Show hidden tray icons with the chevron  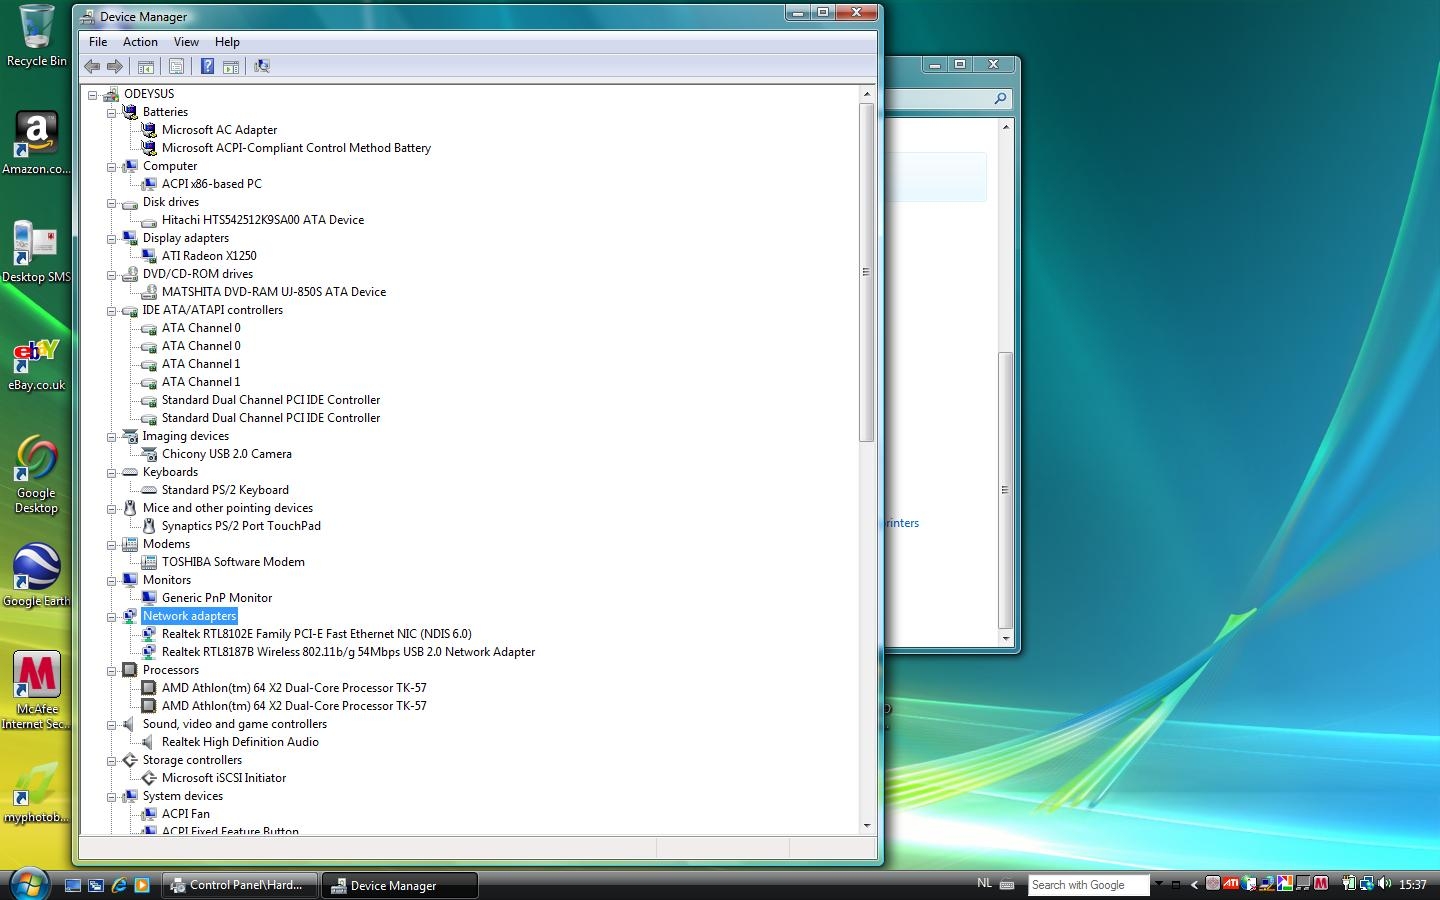point(1194,884)
